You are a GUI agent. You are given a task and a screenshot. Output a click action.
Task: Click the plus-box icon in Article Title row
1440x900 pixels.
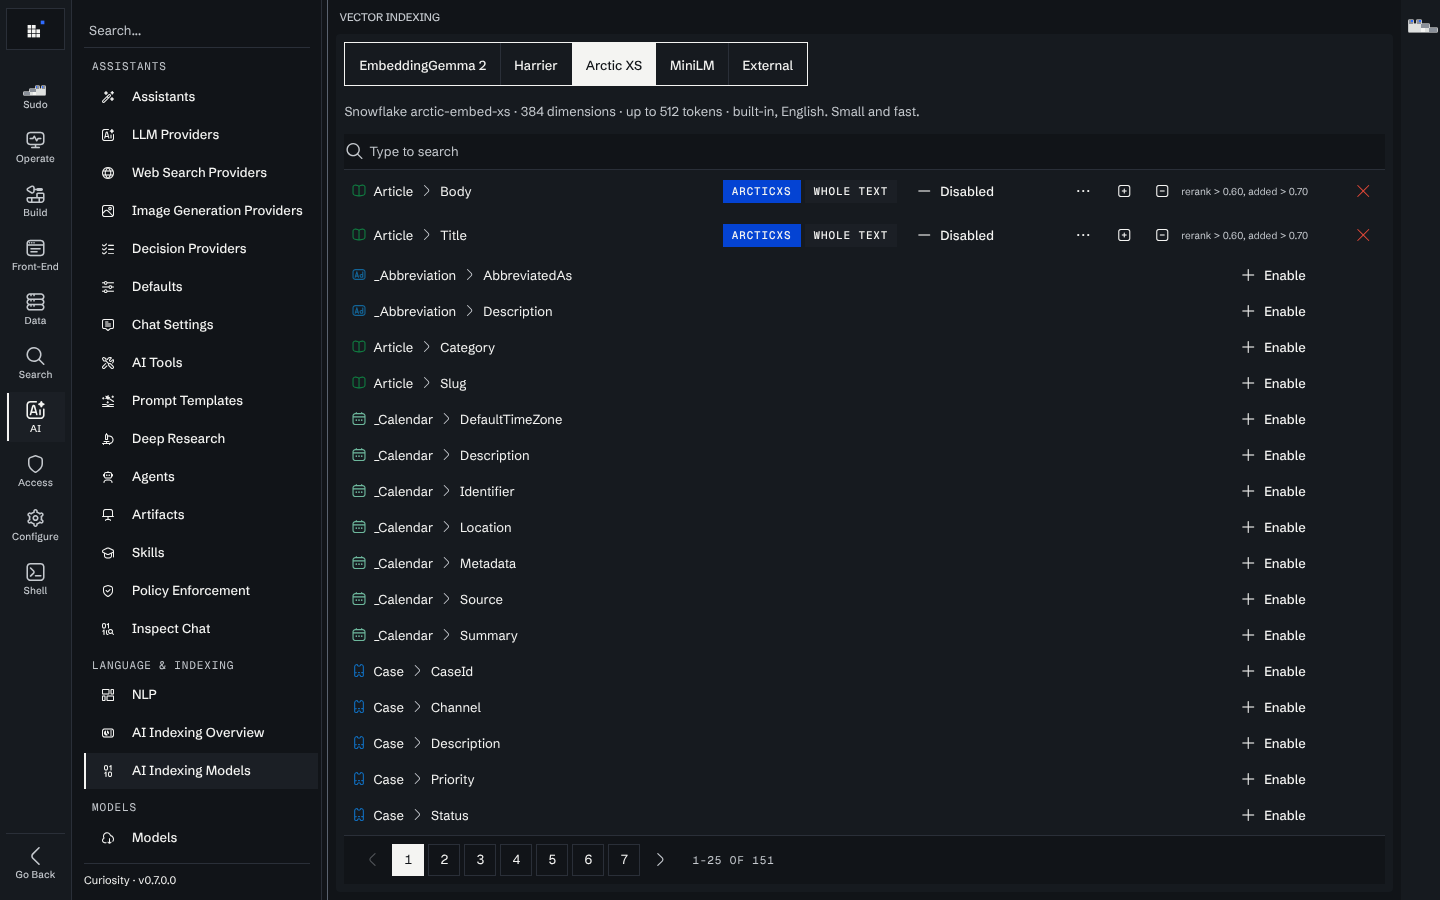click(x=1124, y=235)
